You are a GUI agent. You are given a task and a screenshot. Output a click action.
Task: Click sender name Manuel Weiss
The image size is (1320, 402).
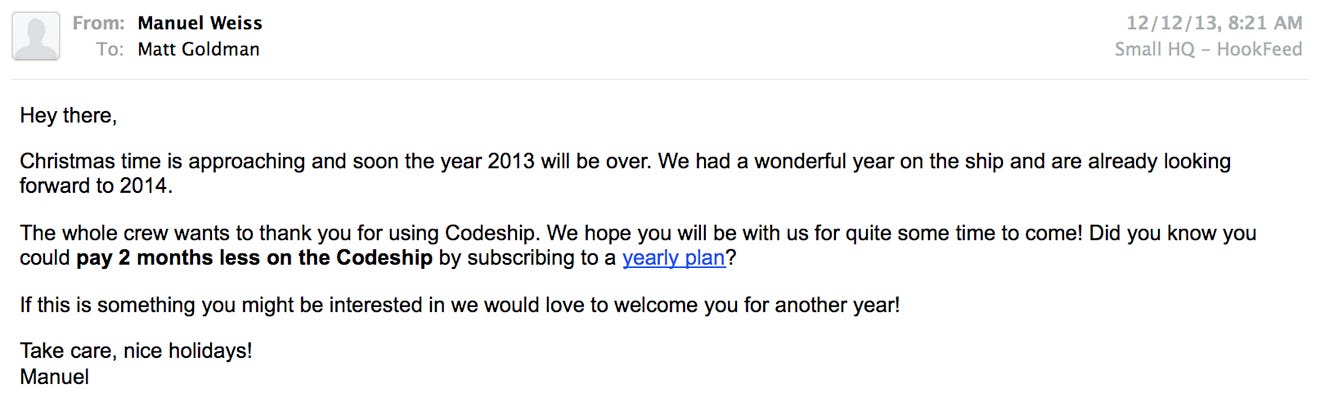200,23
